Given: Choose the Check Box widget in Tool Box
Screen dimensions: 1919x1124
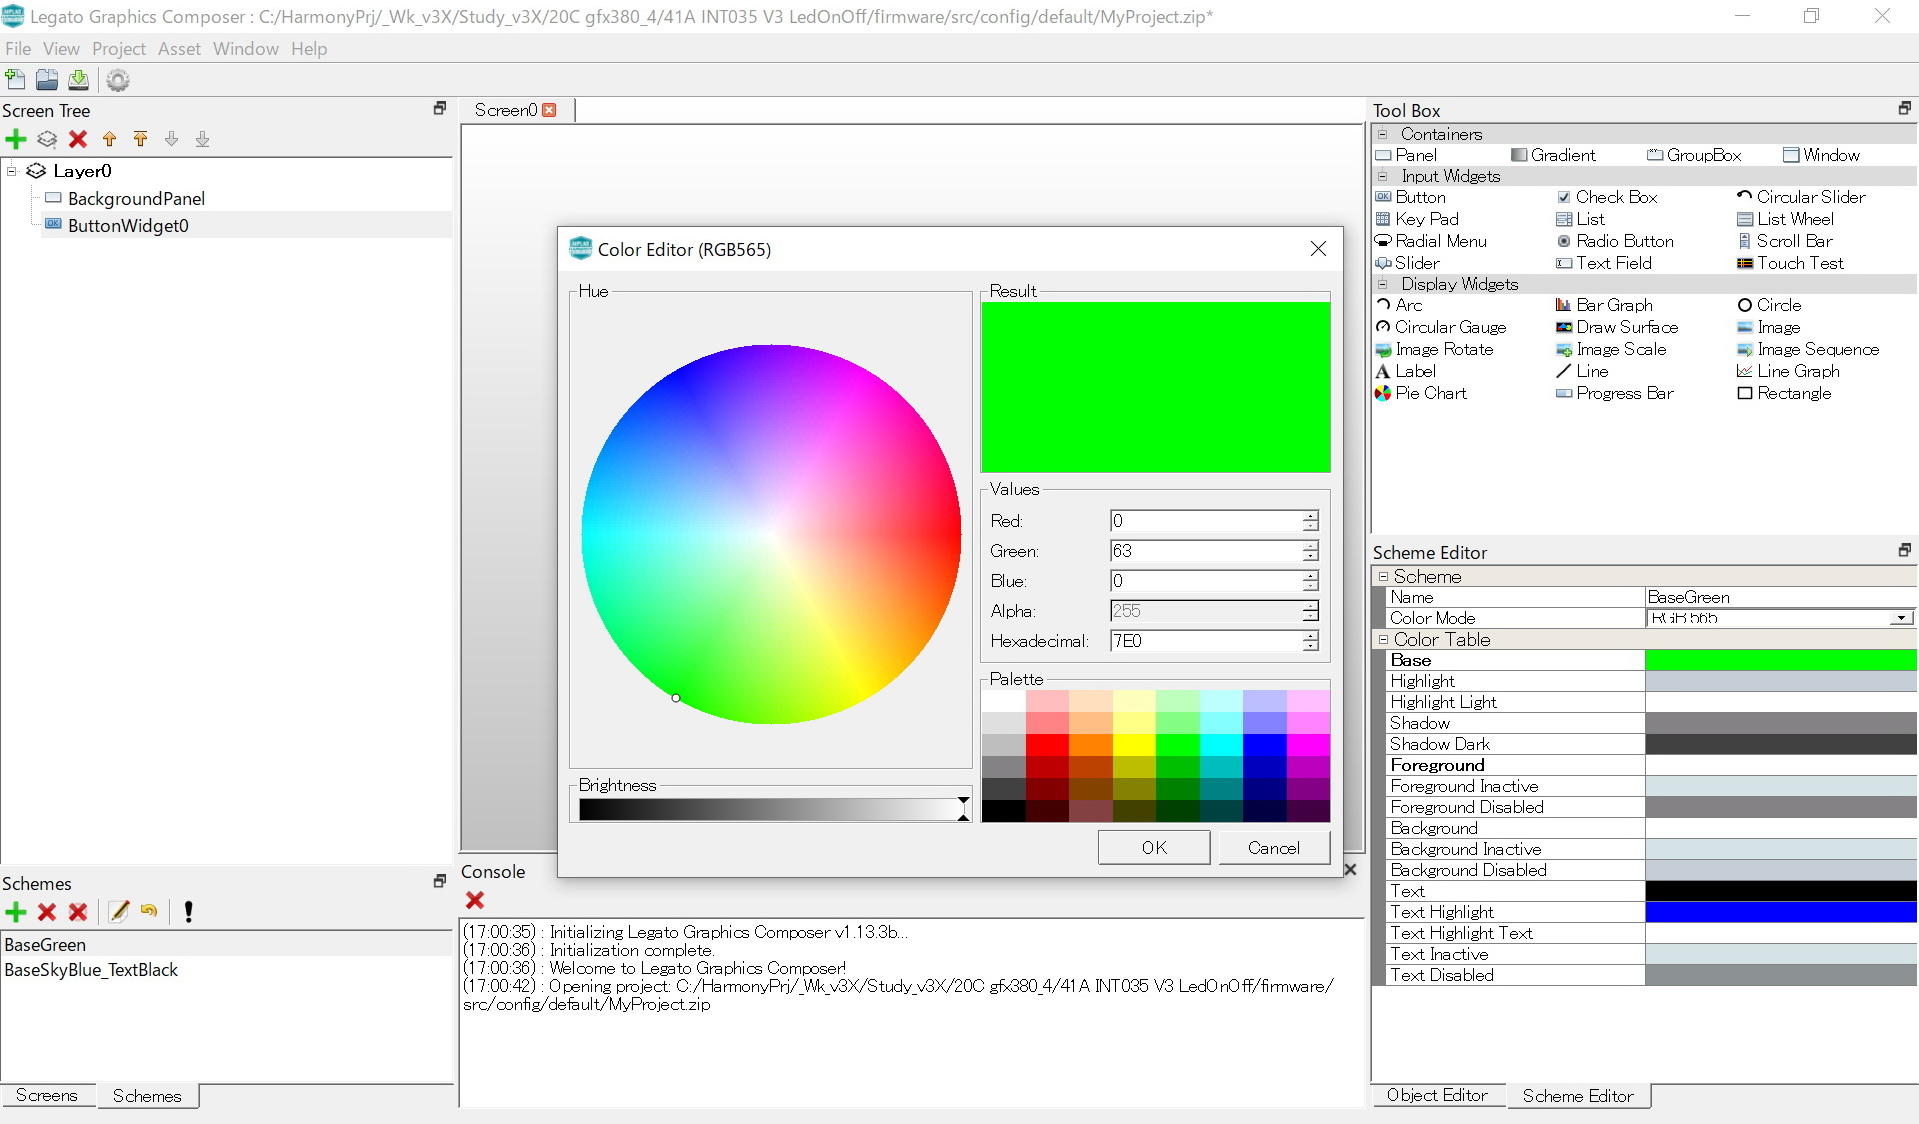Looking at the screenshot, I should 1615,197.
